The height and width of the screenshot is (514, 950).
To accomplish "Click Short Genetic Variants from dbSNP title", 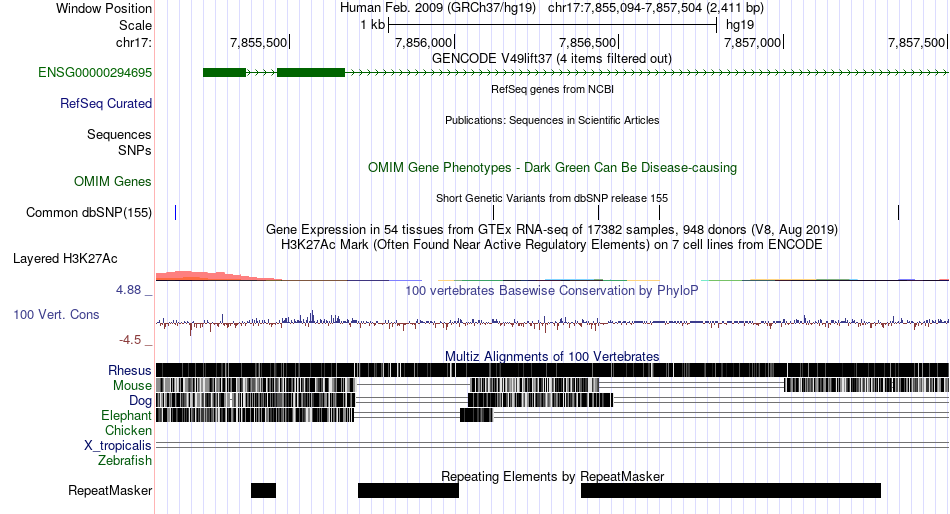I will [x=552, y=198].
